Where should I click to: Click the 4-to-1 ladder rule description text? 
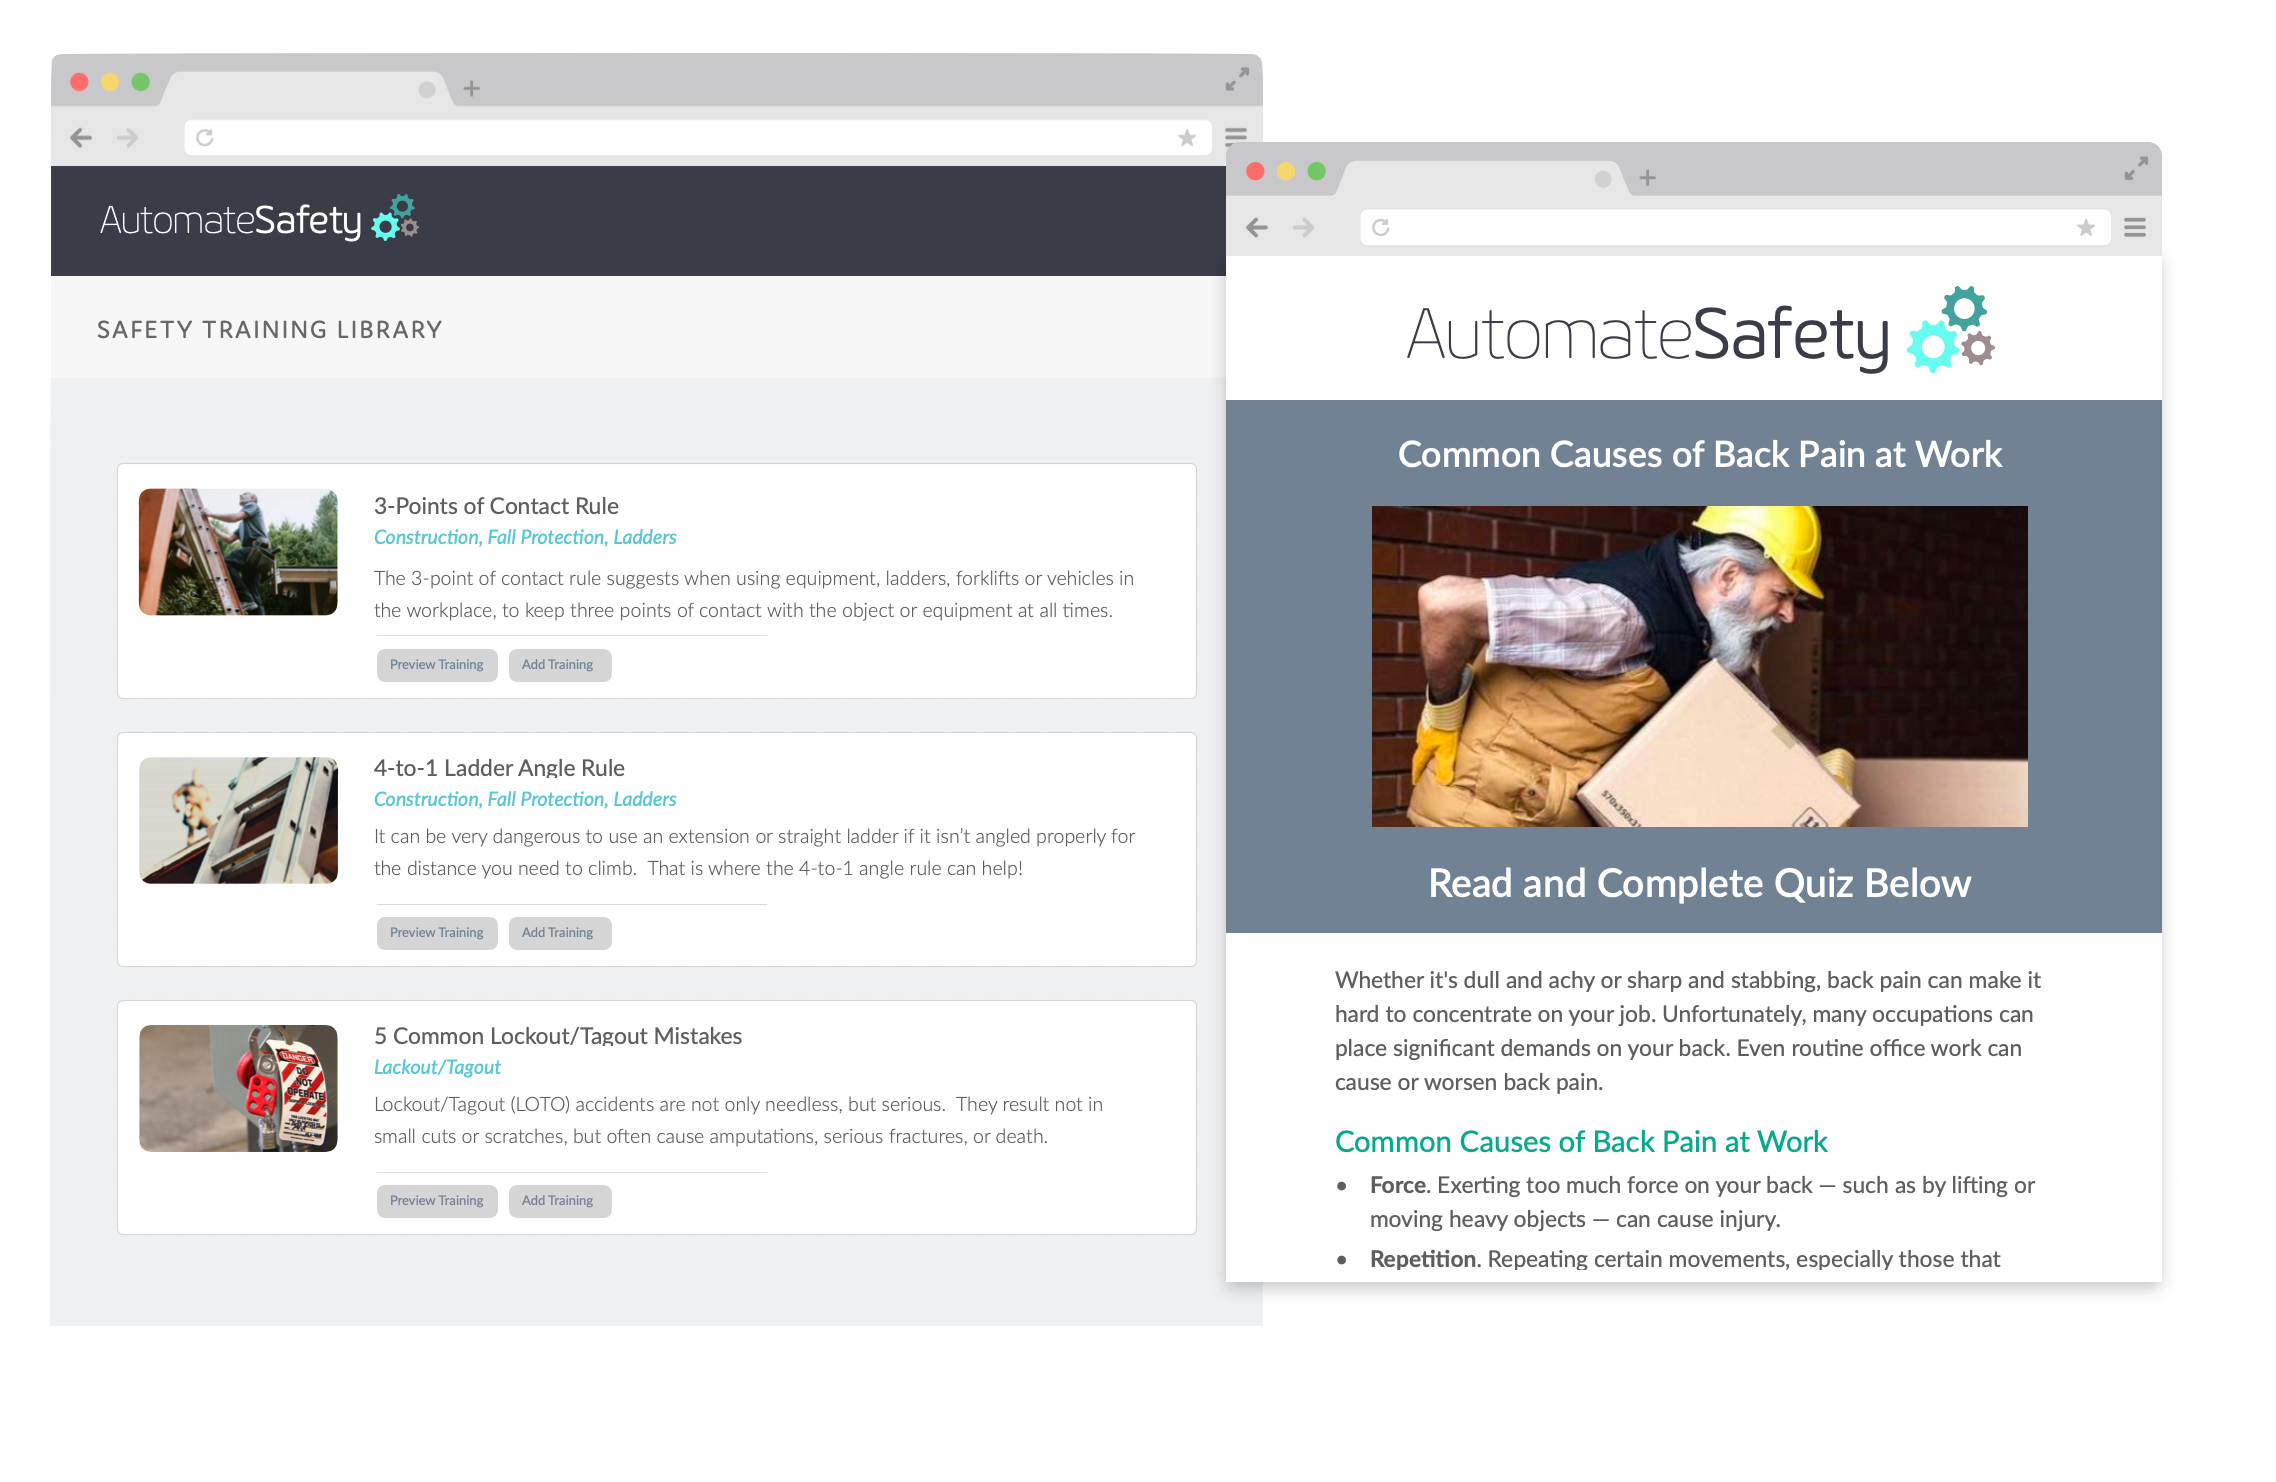754,852
